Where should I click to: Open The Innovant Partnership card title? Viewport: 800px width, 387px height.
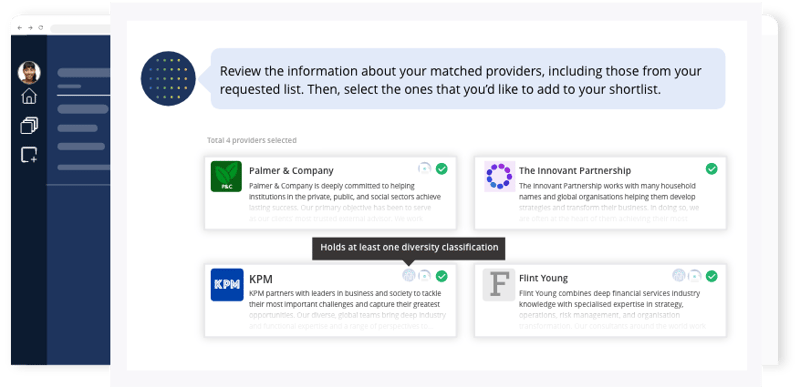point(575,171)
